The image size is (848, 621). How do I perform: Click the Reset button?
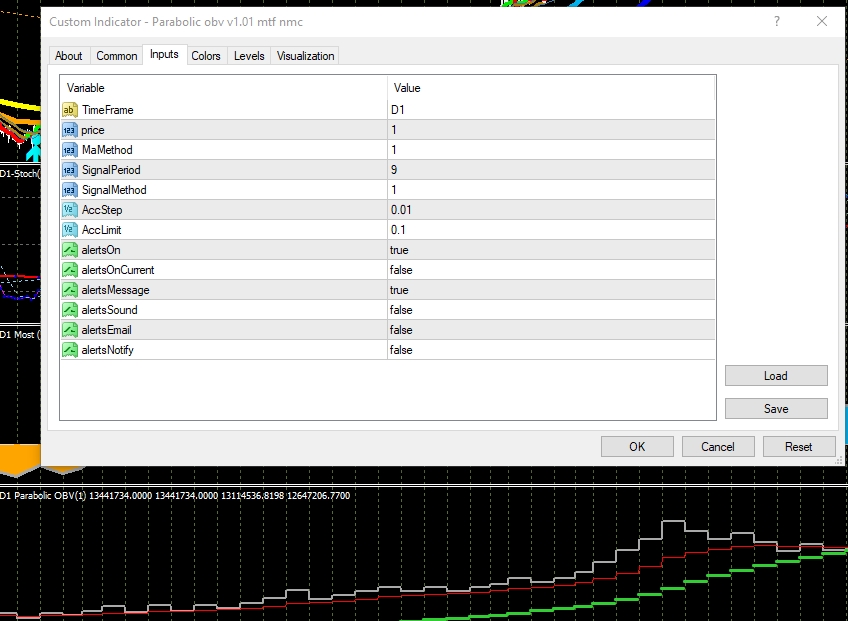tap(799, 447)
